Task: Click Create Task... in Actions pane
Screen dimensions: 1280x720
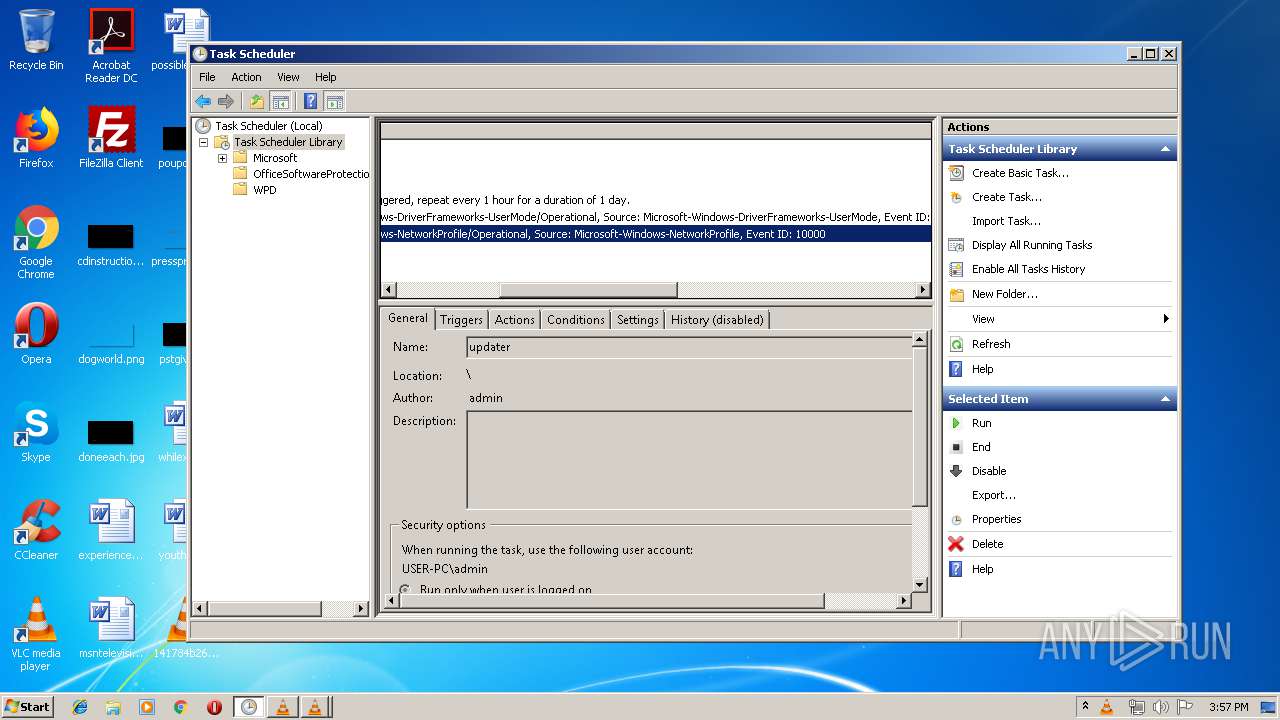Action: pyautogui.click(x=1007, y=197)
